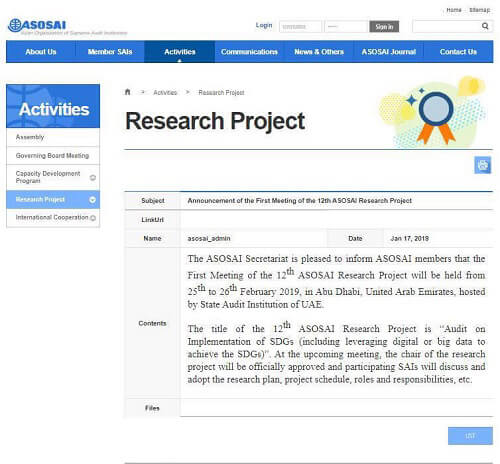Click the print page icon
The width and height of the screenshot is (500, 464).
pyautogui.click(x=483, y=165)
